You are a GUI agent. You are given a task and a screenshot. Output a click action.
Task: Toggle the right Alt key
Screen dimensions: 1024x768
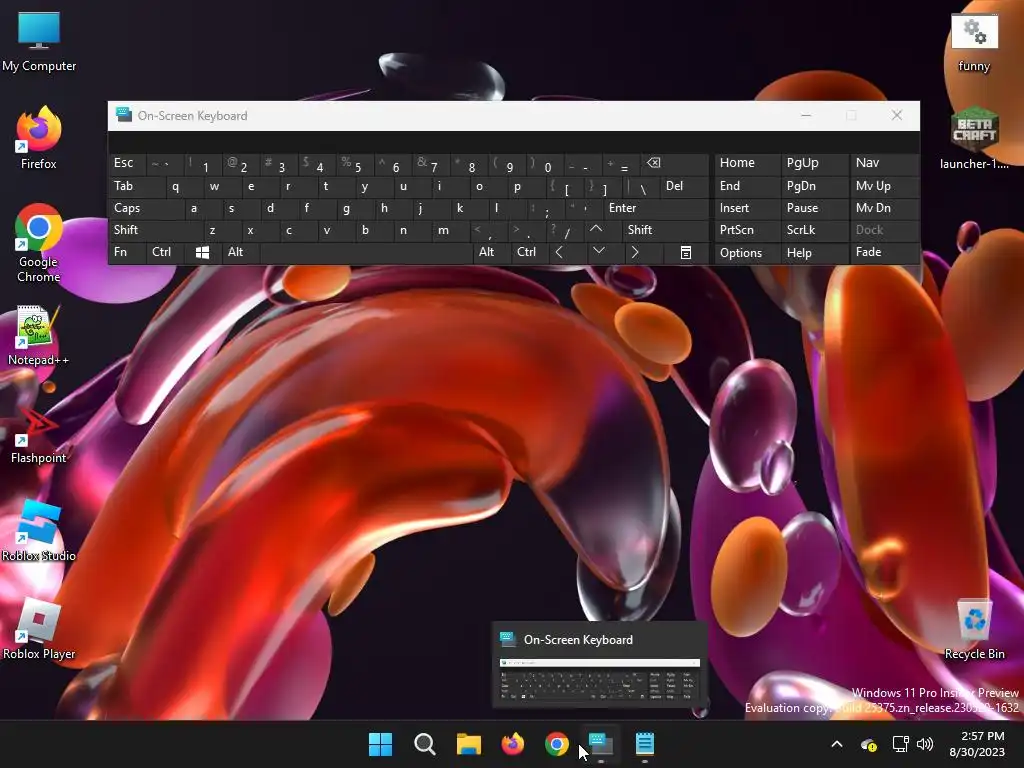(491, 252)
